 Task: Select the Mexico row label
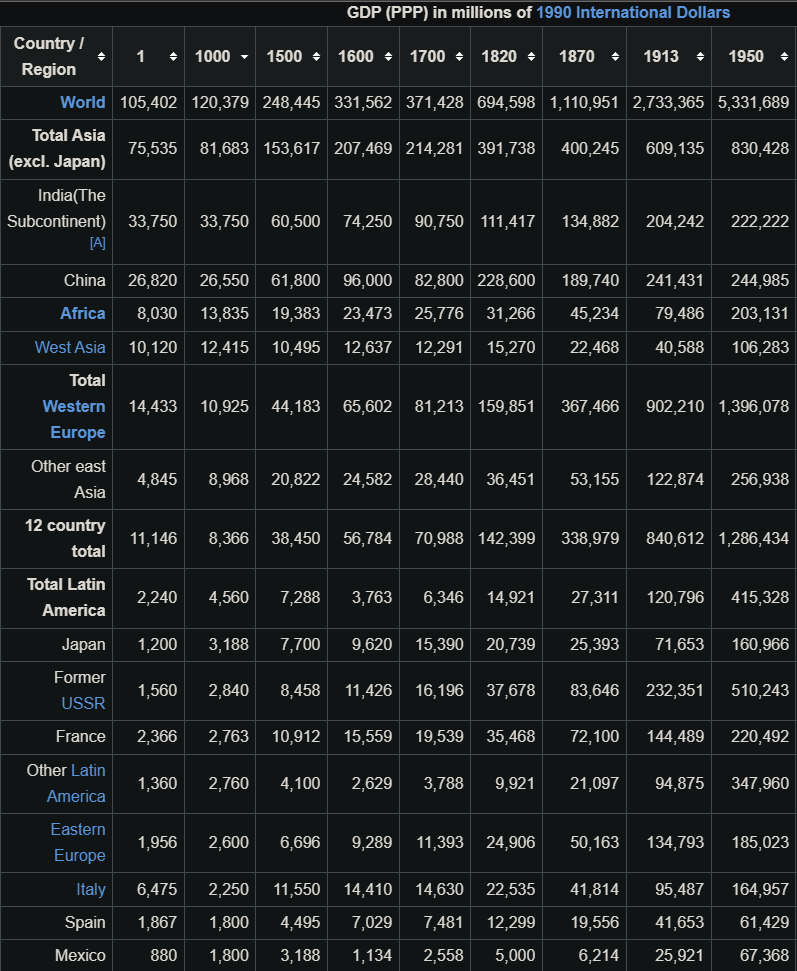80,956
